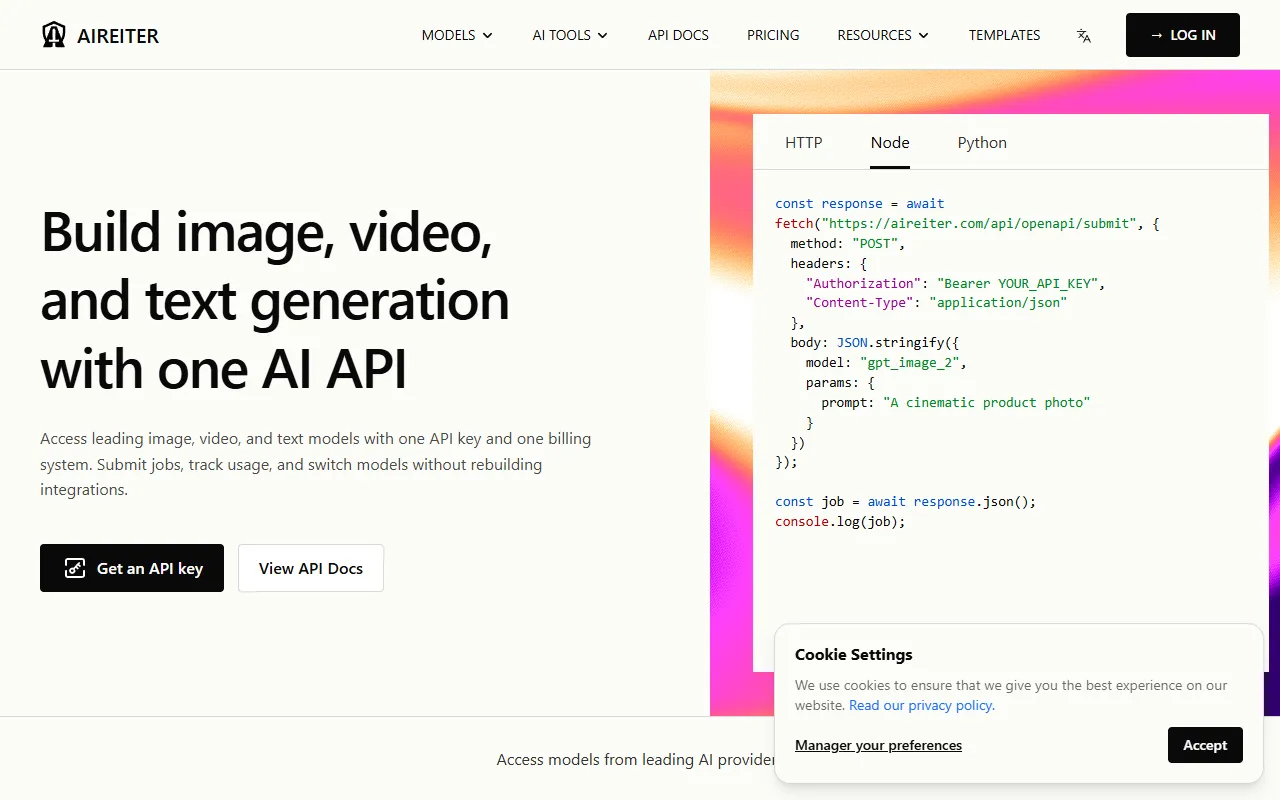Click the "application/json" string in code
This screenshot has height=800, width=1280.
click(x=998, y=302)
